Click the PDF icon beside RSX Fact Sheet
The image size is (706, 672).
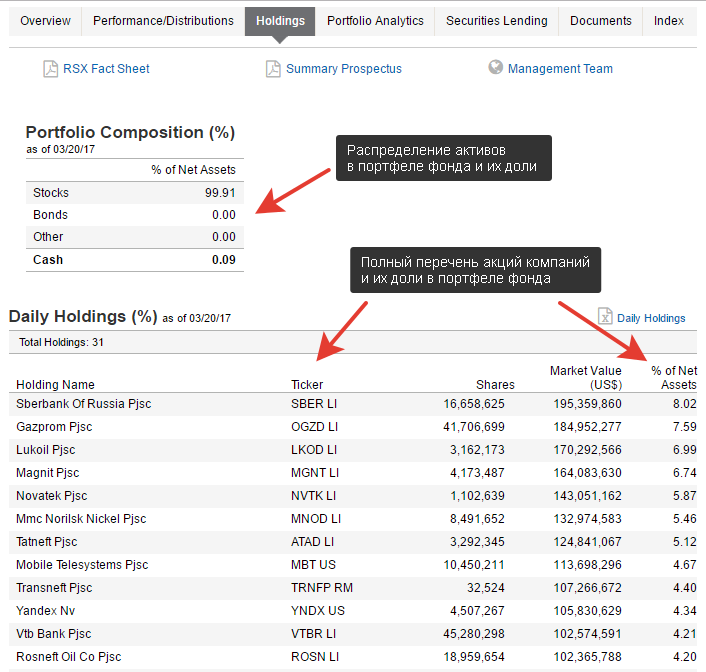pos(50,69)
